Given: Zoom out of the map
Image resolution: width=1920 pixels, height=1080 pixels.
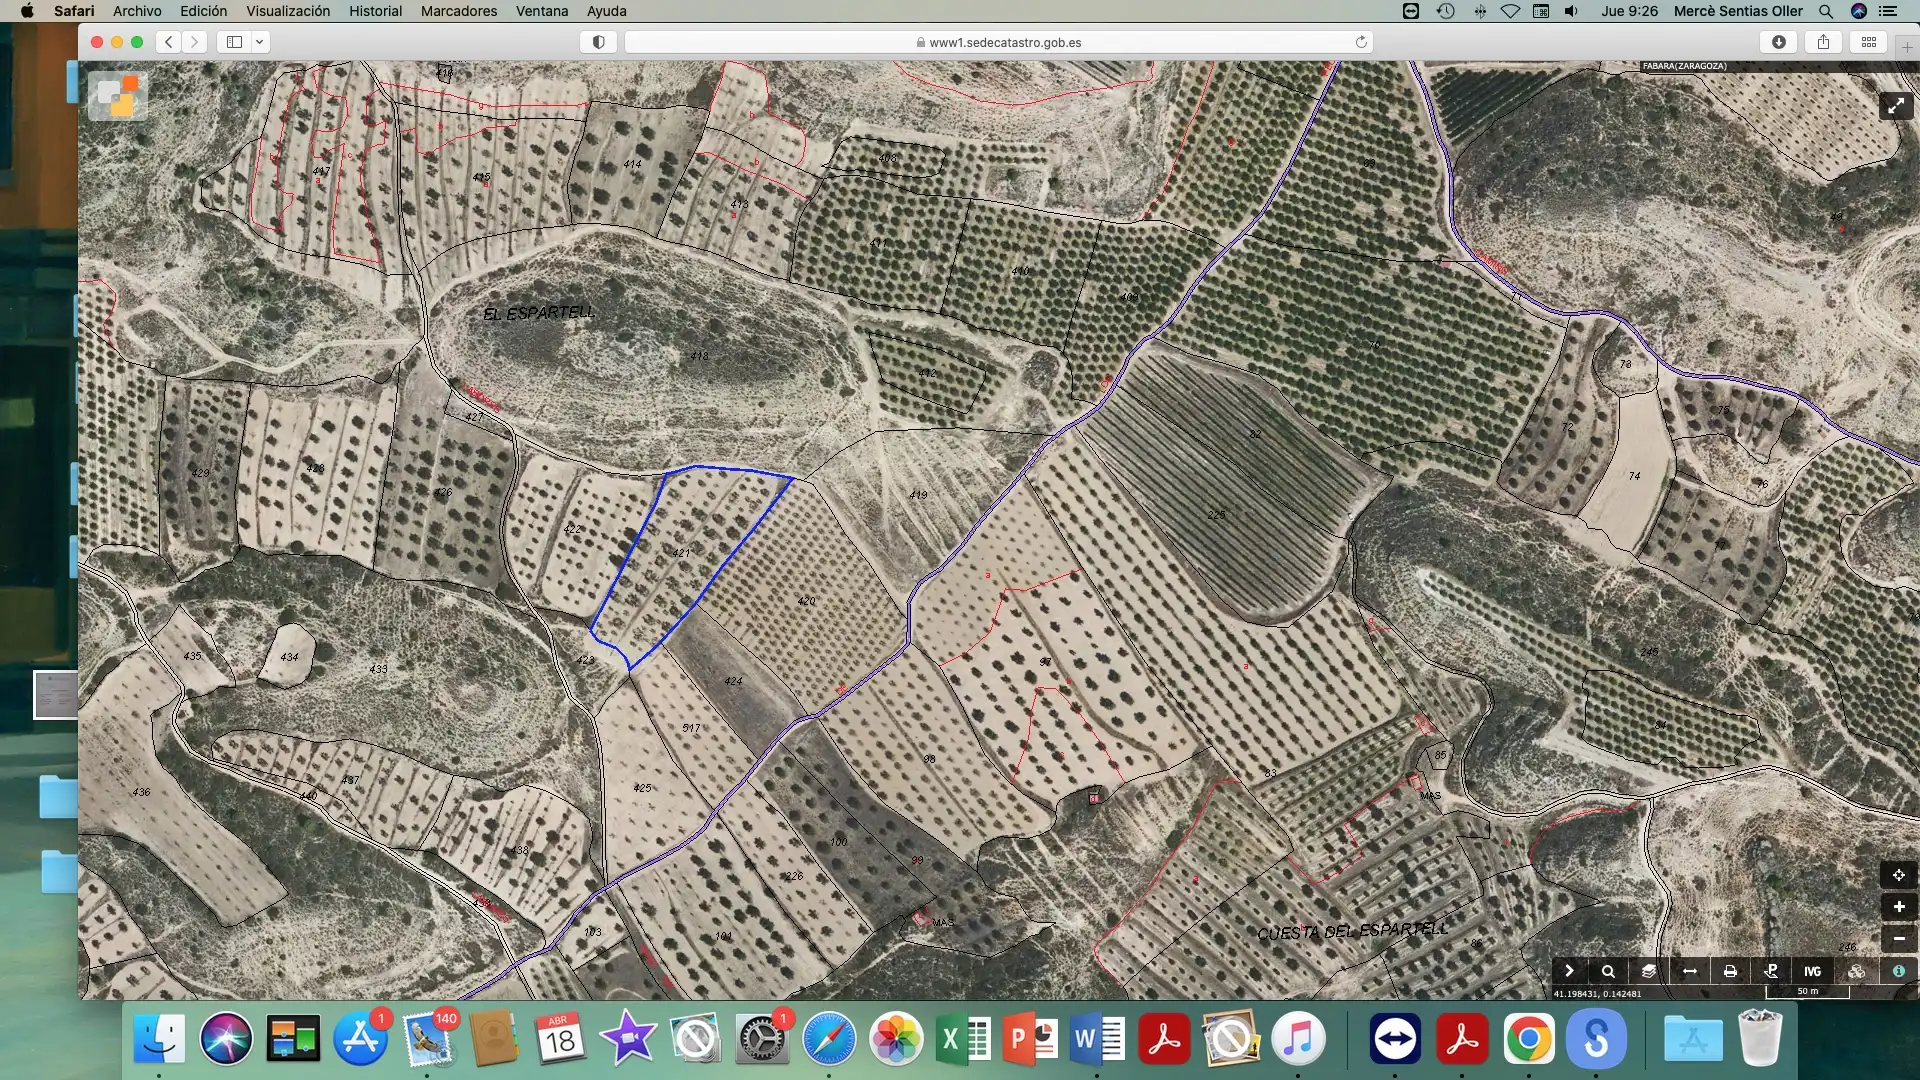Looking at the screenshot, I should (1899, 938).
